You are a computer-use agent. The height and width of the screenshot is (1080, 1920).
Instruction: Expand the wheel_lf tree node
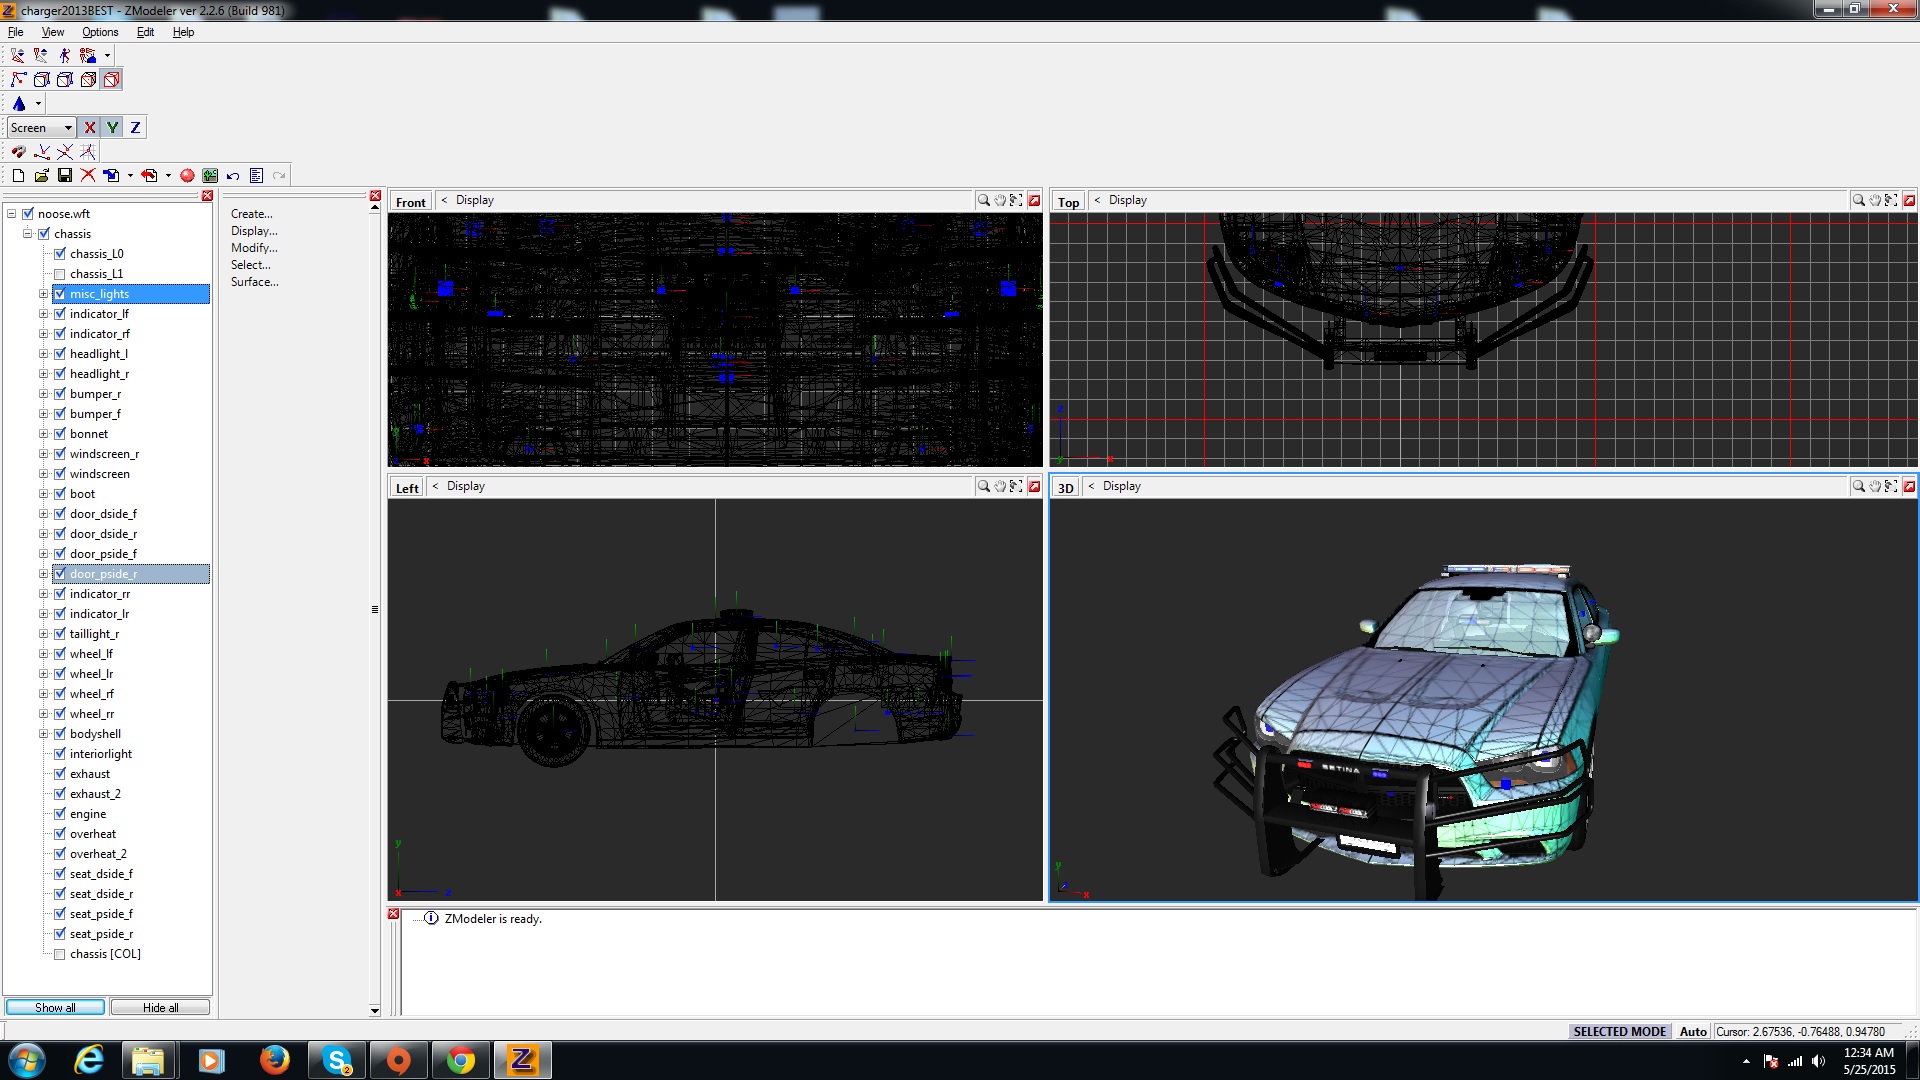(x=43, y=653)
